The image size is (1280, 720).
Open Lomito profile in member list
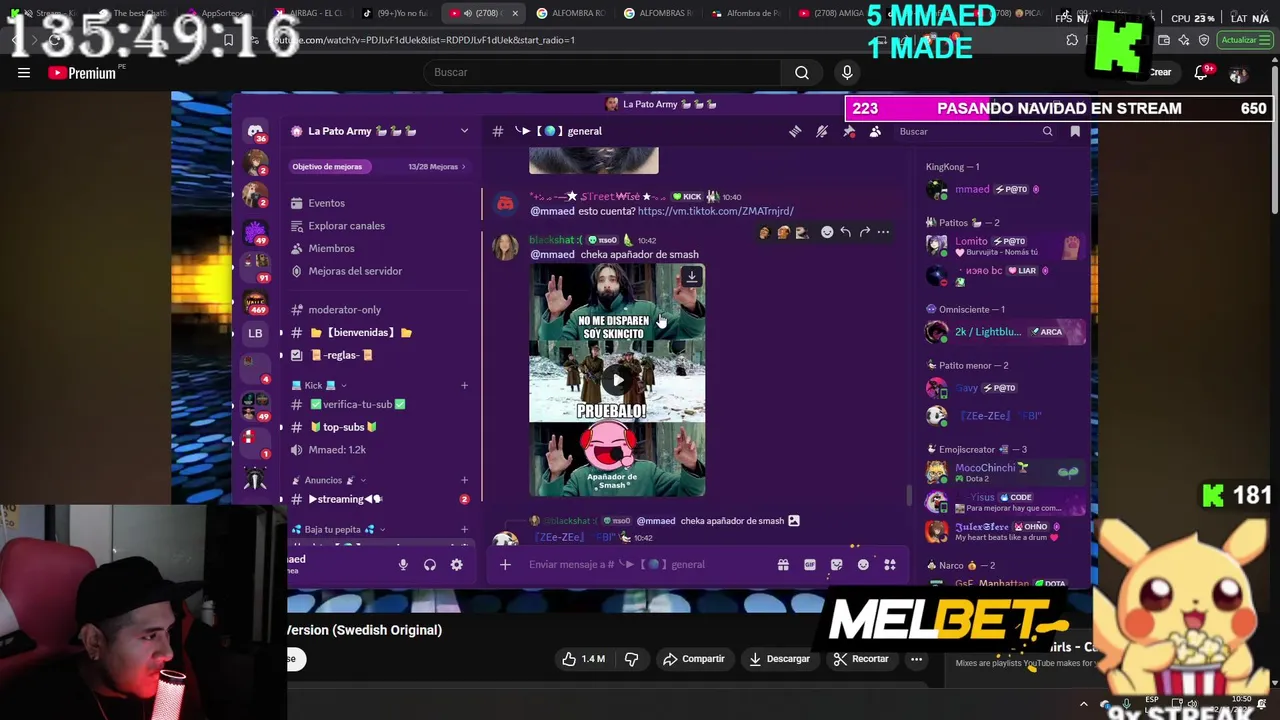(x=1005, y=246)
